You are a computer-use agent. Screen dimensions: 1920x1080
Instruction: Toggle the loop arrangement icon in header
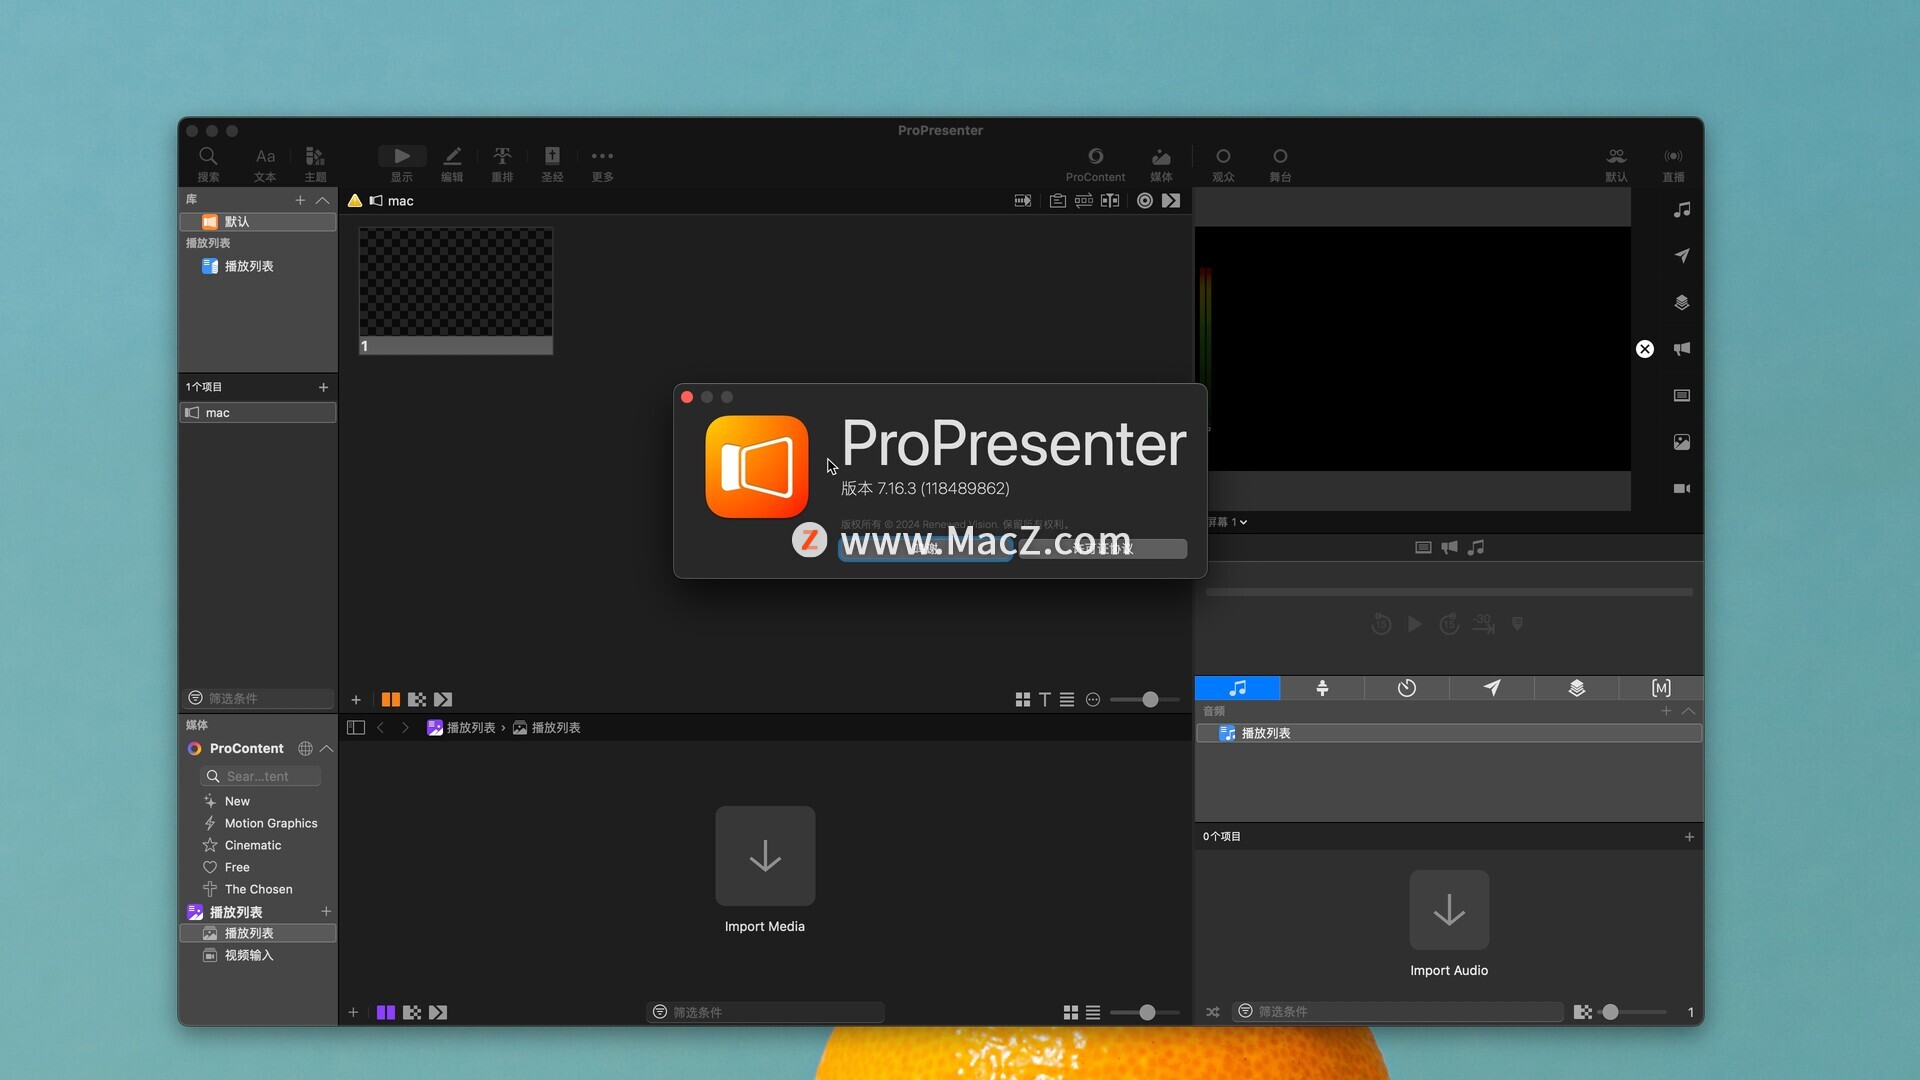(1083, 201)
